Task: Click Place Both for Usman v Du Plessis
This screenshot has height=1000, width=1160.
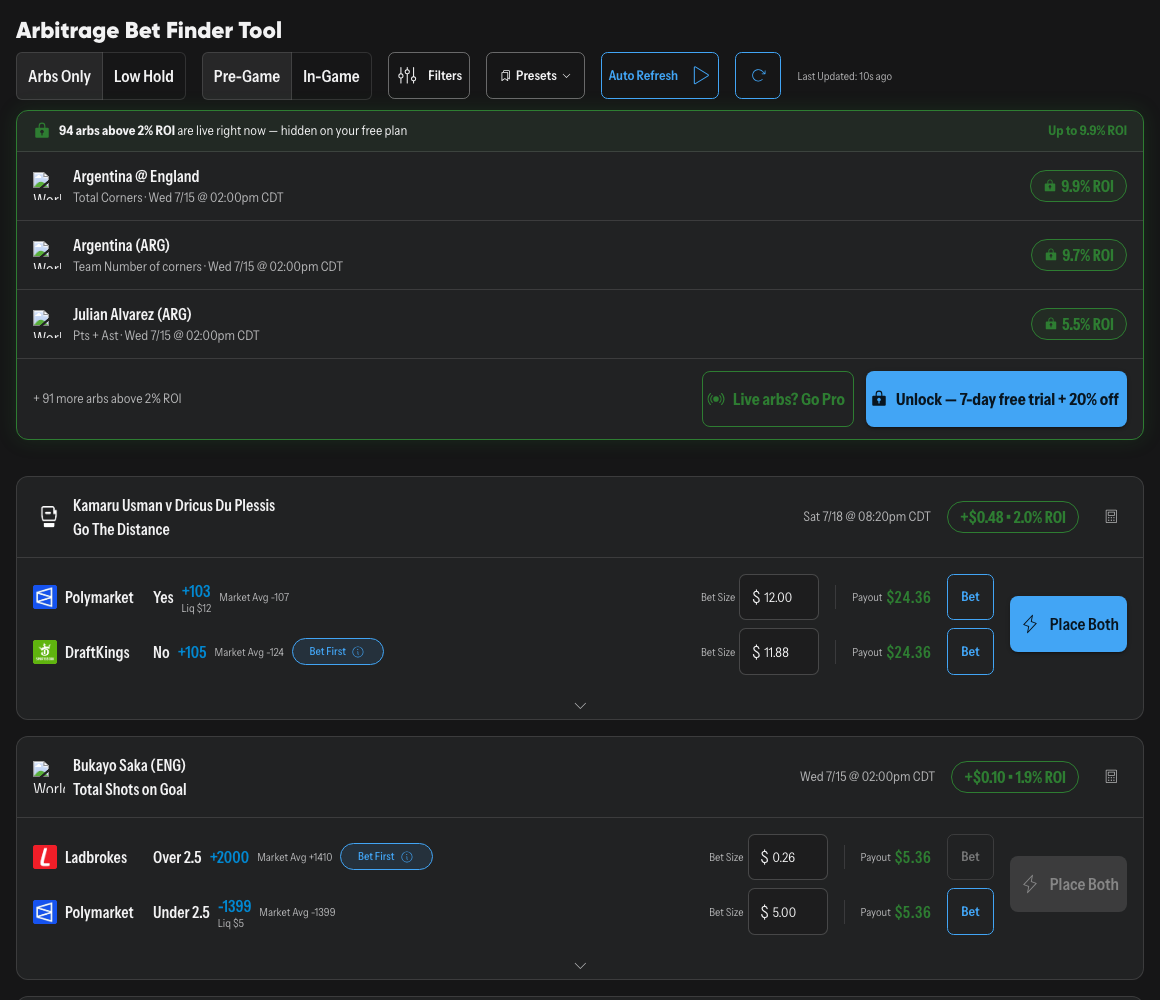Action: [x=1068, y=624]
